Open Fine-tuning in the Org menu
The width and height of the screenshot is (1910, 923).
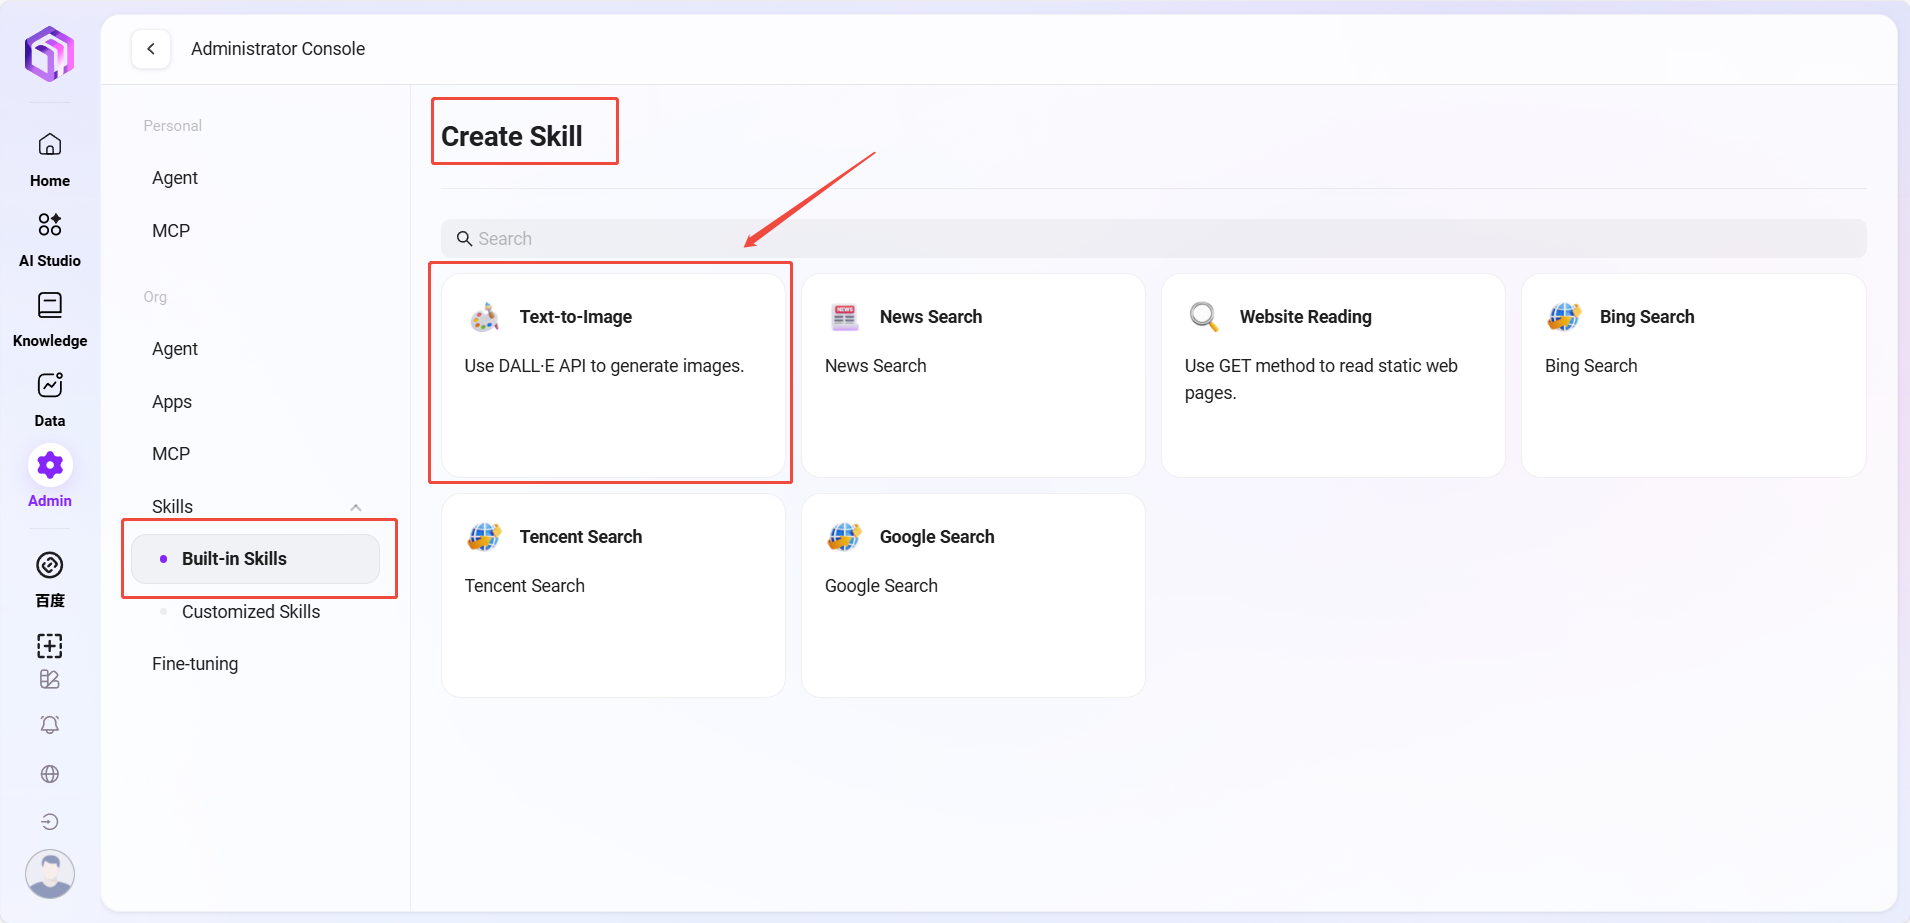[195, 664]
